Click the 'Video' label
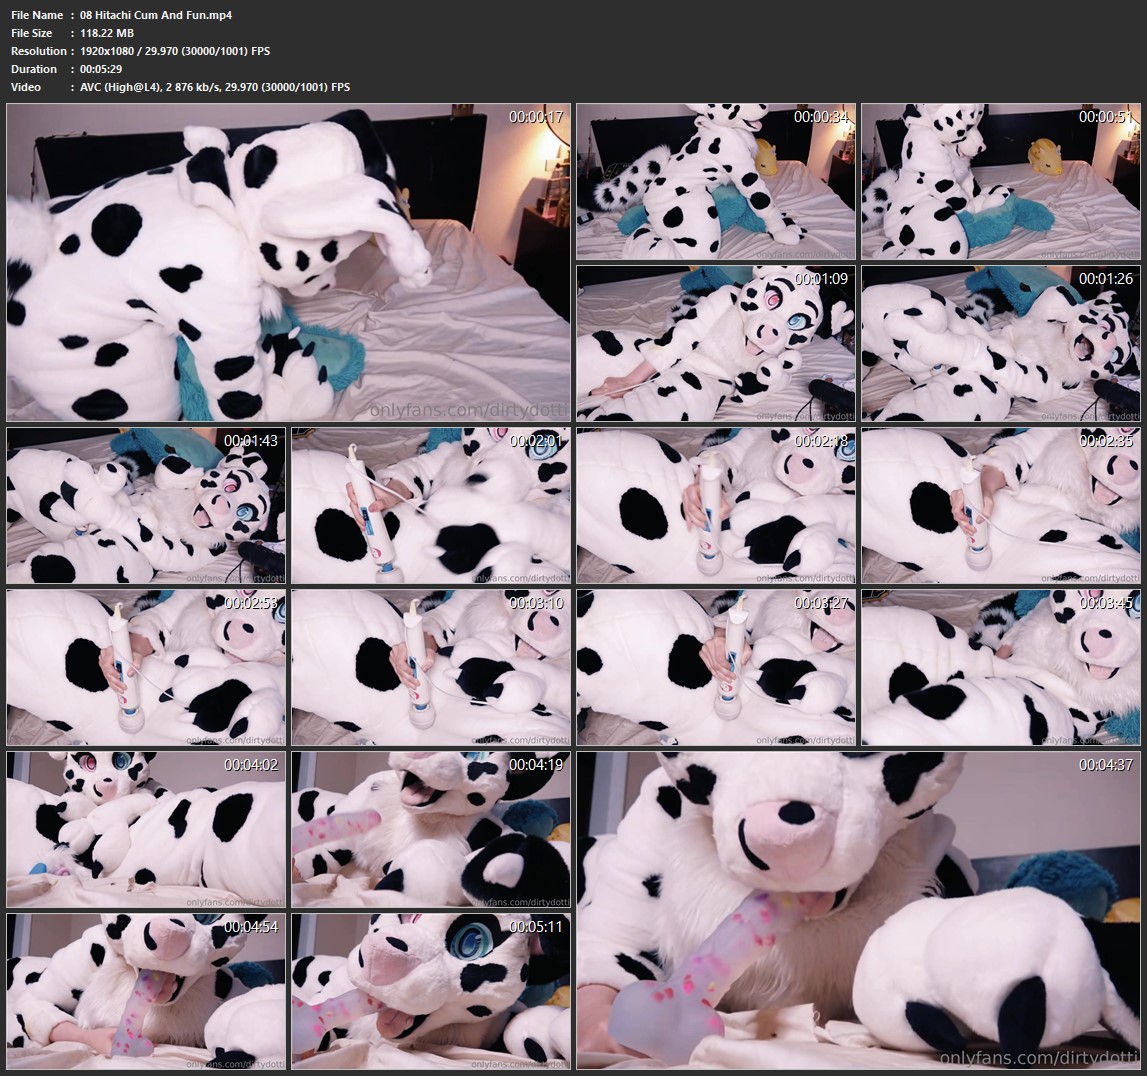This screenshot has height=1076, width=1147. coord(26,87)
